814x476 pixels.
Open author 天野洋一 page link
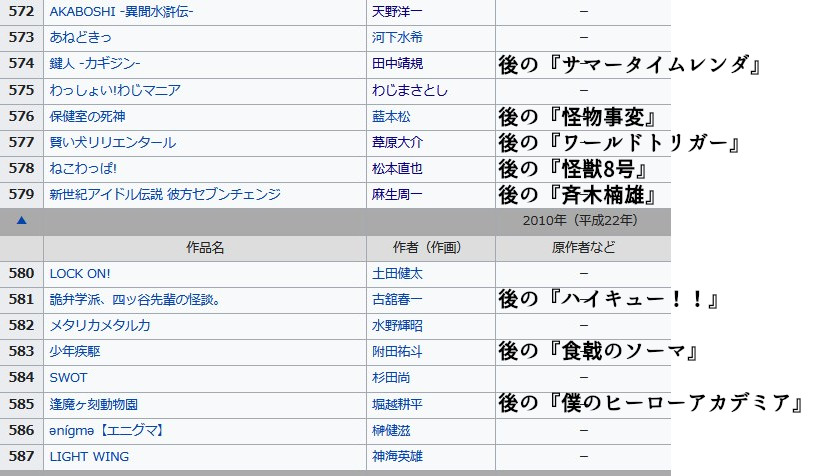(x=397, y=11)
